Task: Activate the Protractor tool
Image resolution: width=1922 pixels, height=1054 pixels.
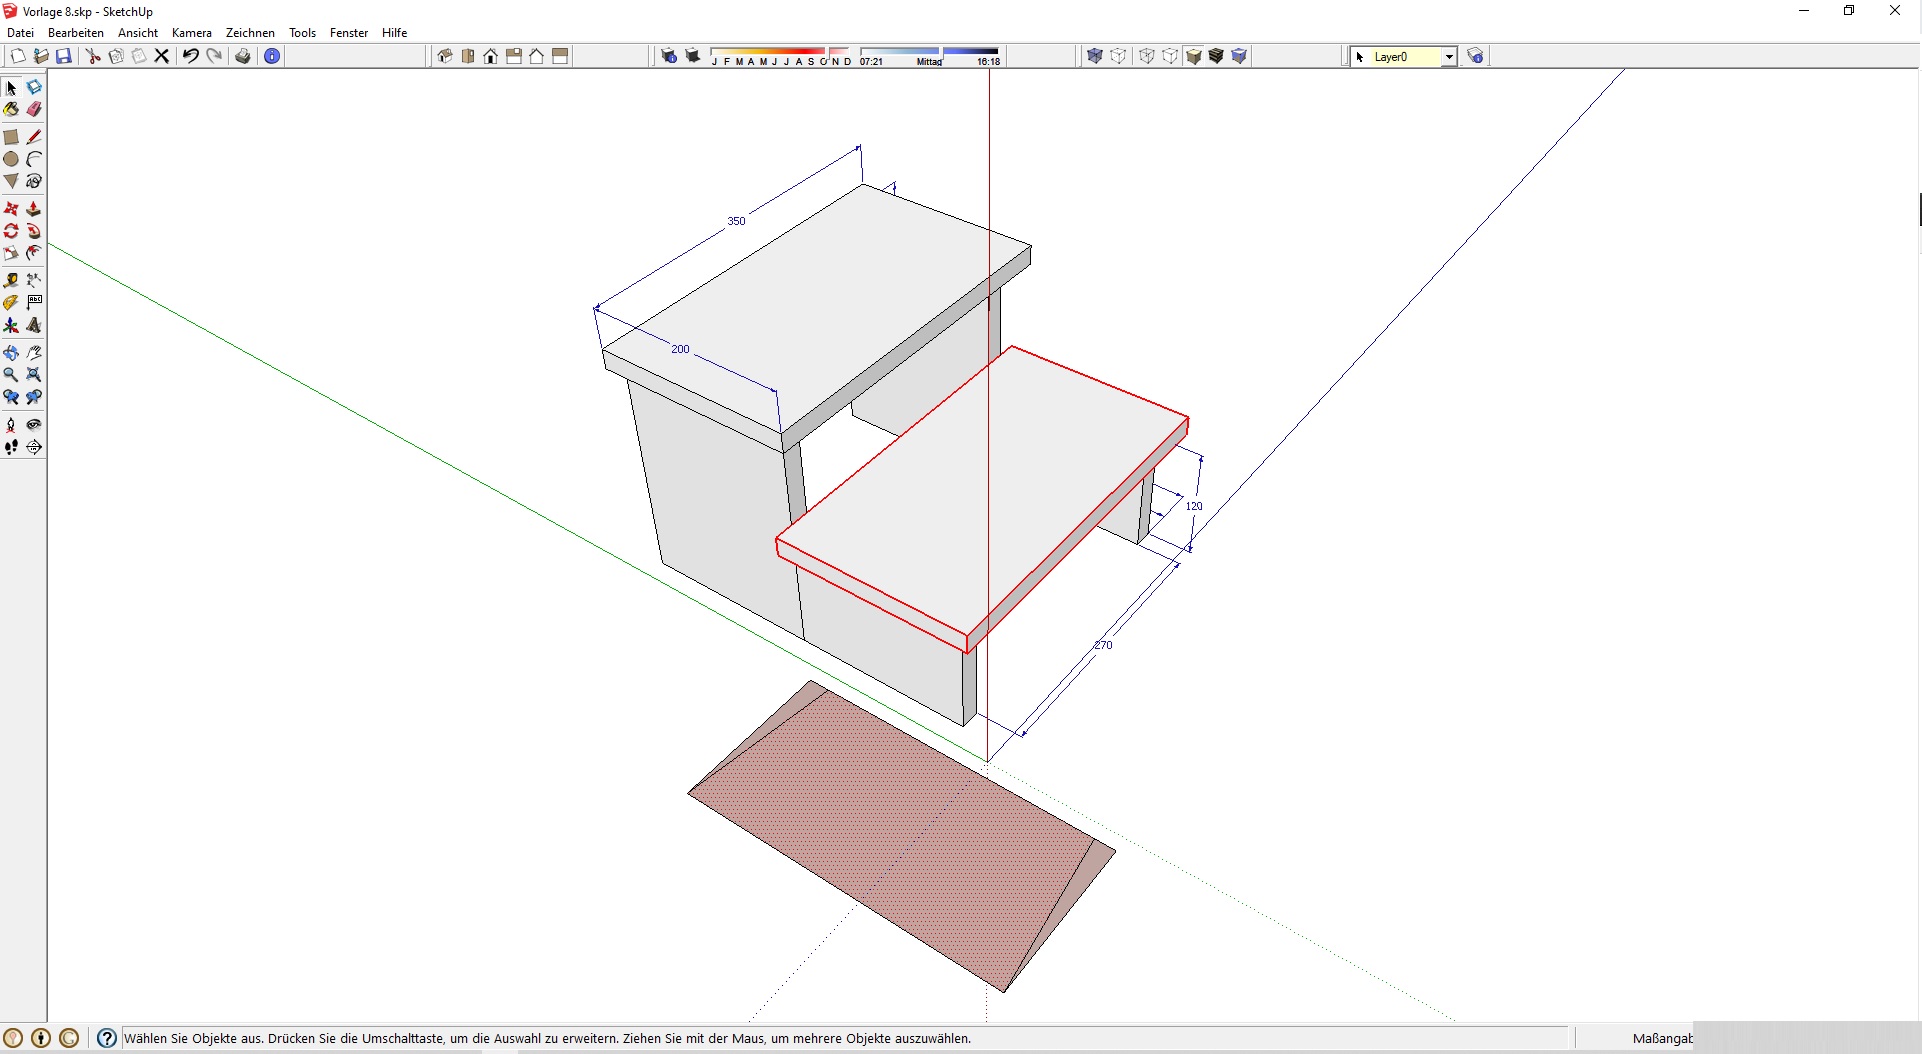Action: tap(11, 303)
